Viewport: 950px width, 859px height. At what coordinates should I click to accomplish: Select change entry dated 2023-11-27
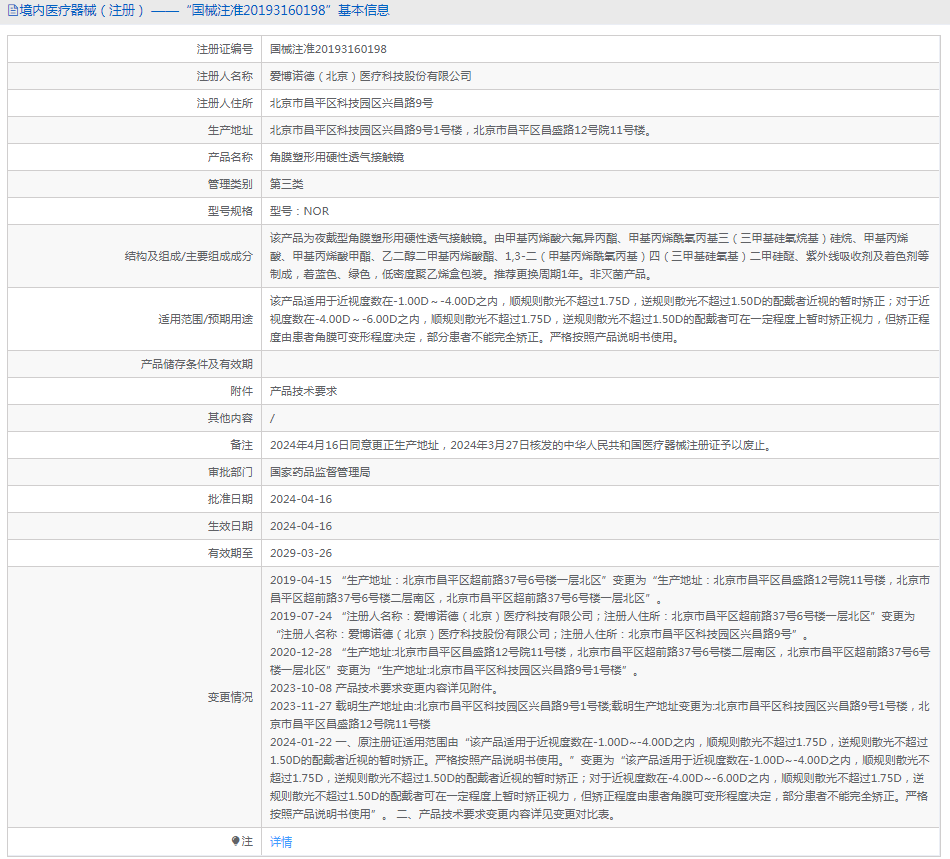600,715
